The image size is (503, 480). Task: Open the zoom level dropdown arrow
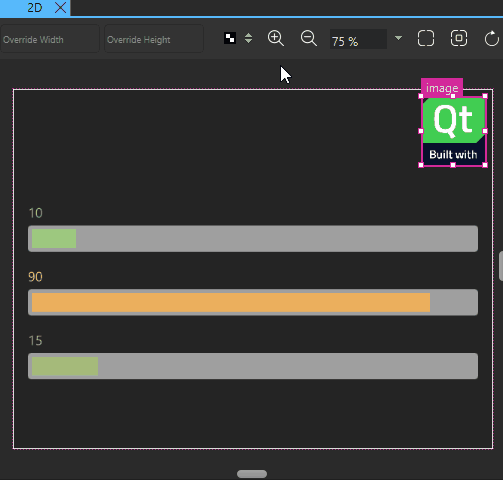tap(398, 38)
